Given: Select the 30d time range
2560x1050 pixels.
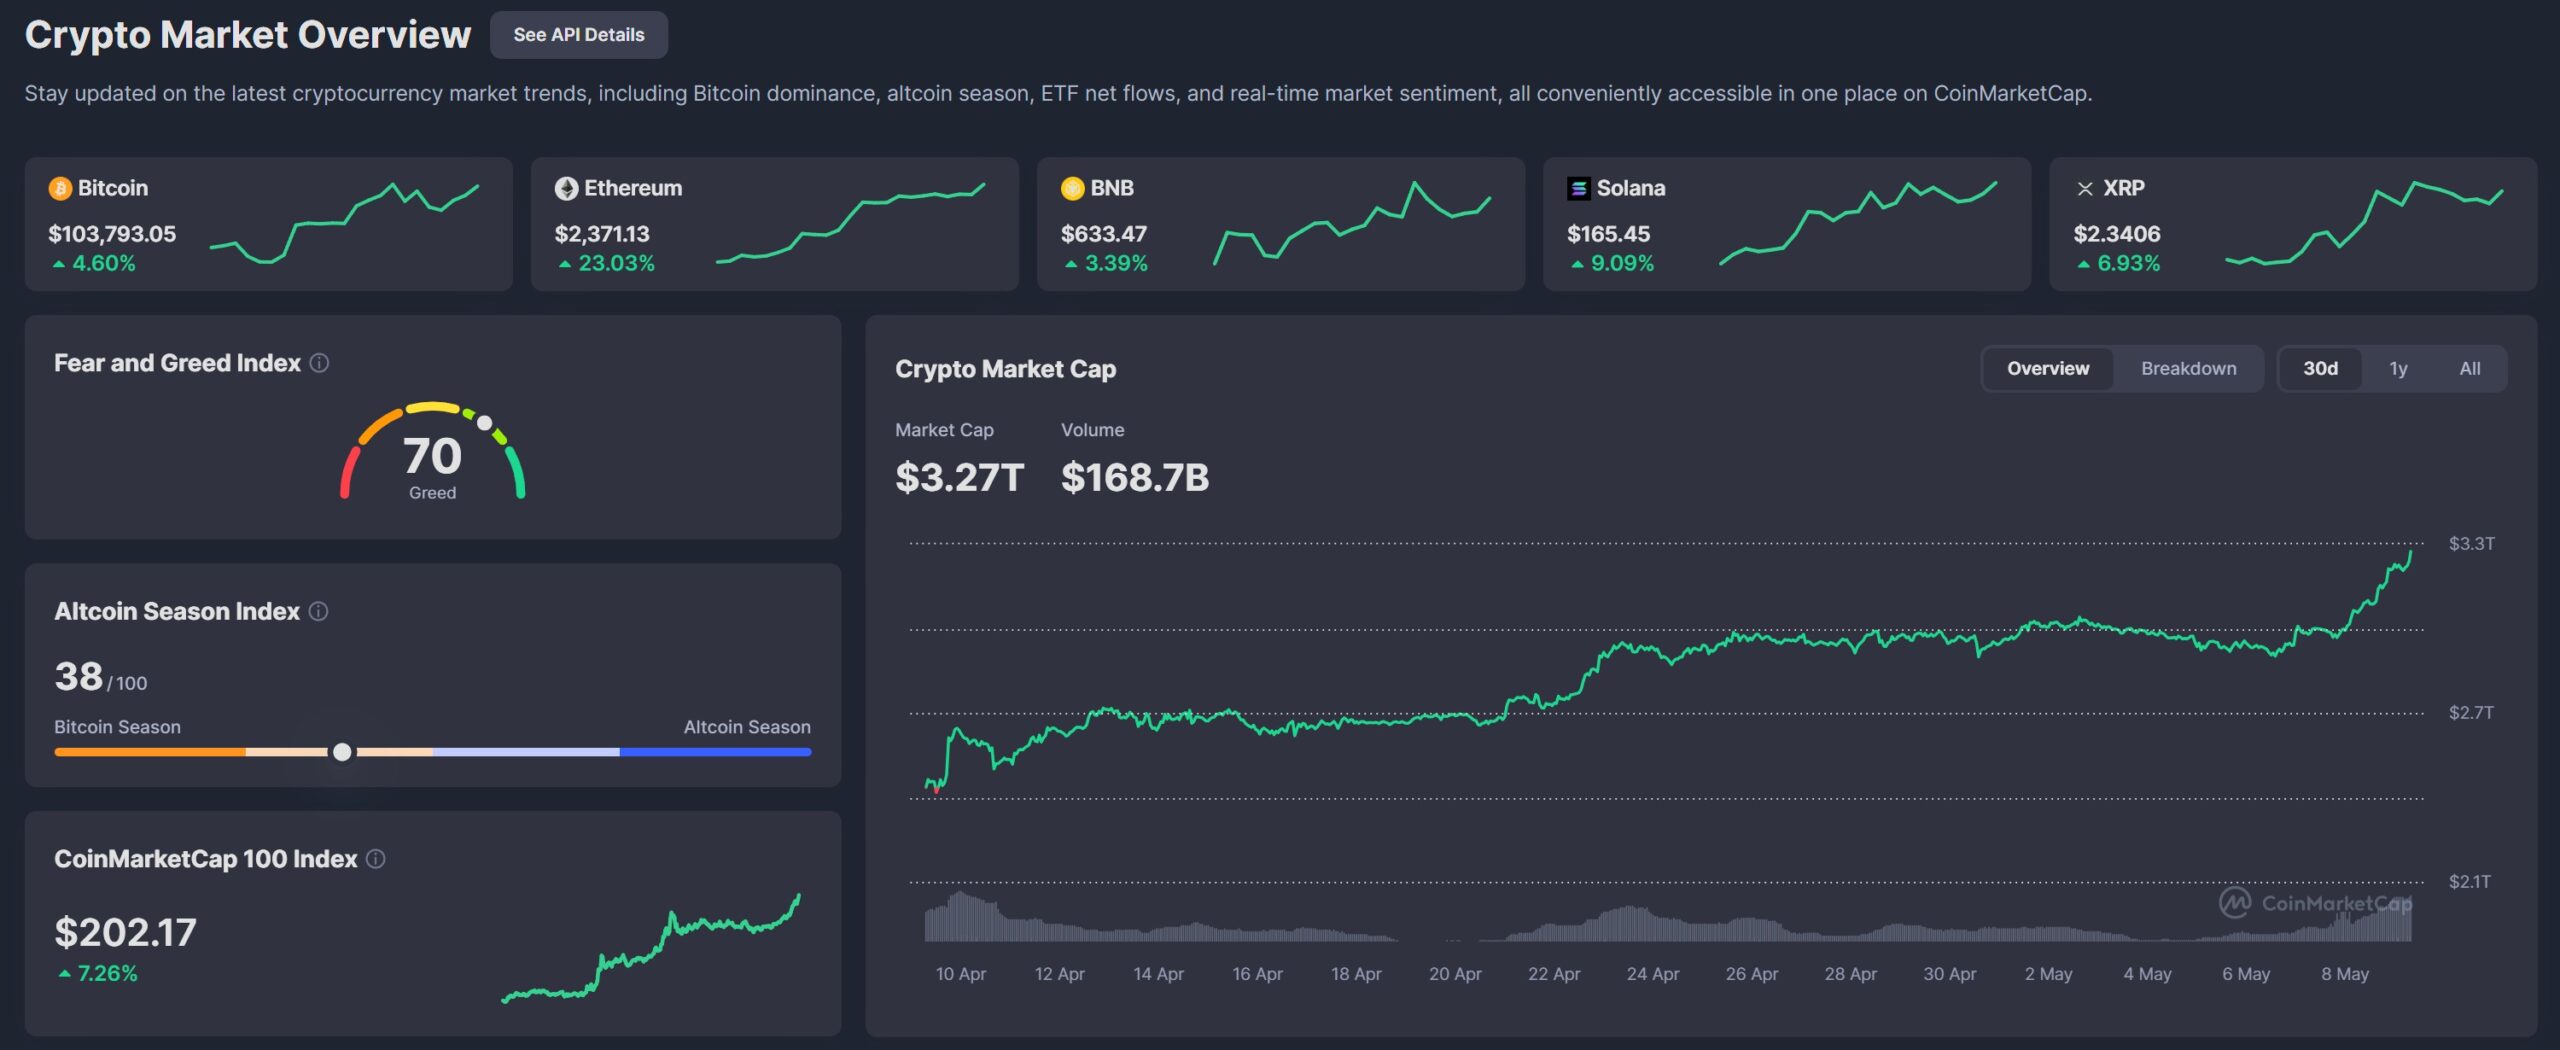Looking at the screenshot, I should click(2320, 368).
